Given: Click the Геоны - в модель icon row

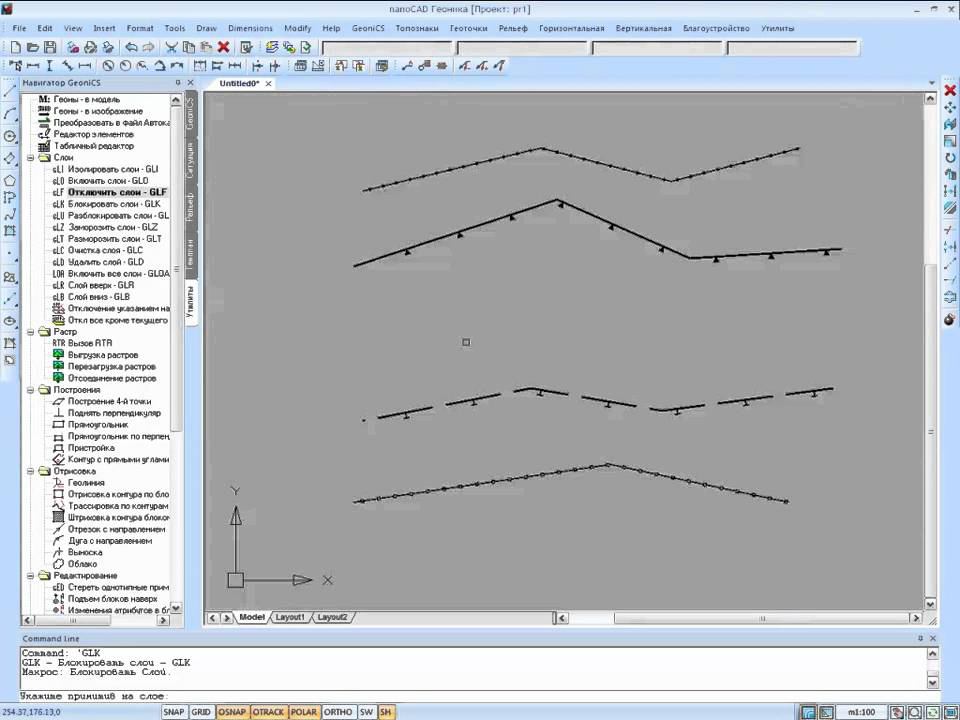Looking at the screenshot, I should click(79, 99).
